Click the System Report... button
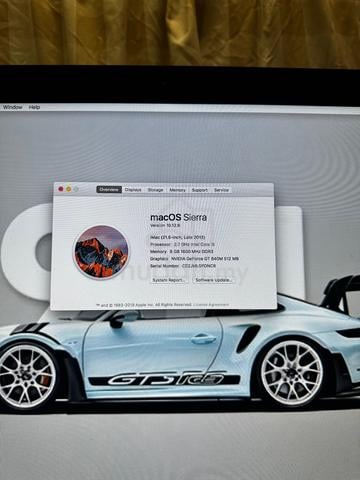 click(x=168, y=280)
